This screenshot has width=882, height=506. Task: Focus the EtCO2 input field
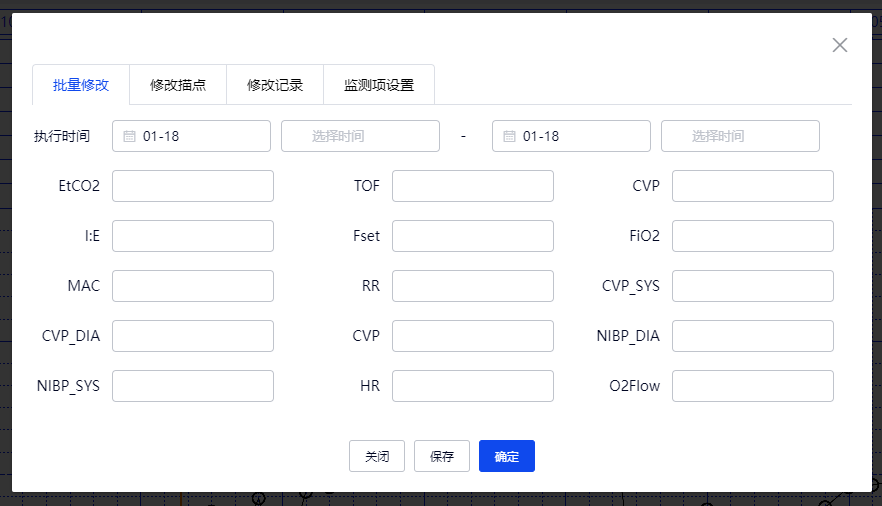tap(193, 186)
